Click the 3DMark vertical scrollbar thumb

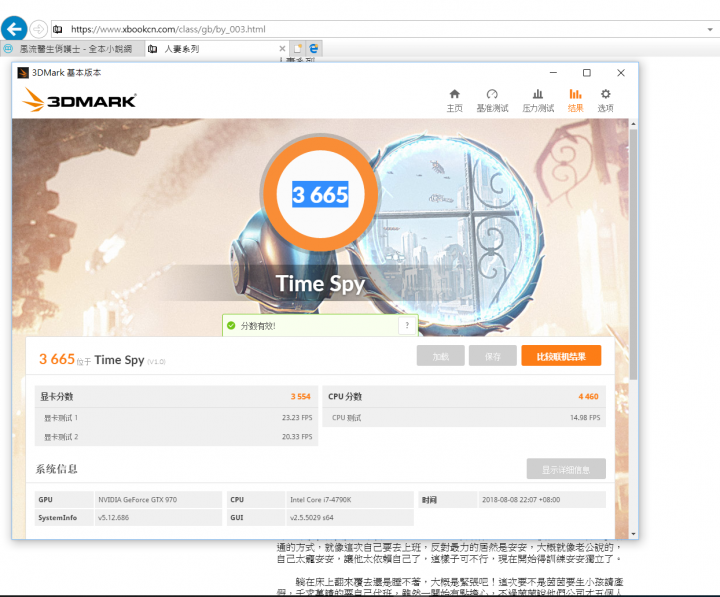coord(633,255)
